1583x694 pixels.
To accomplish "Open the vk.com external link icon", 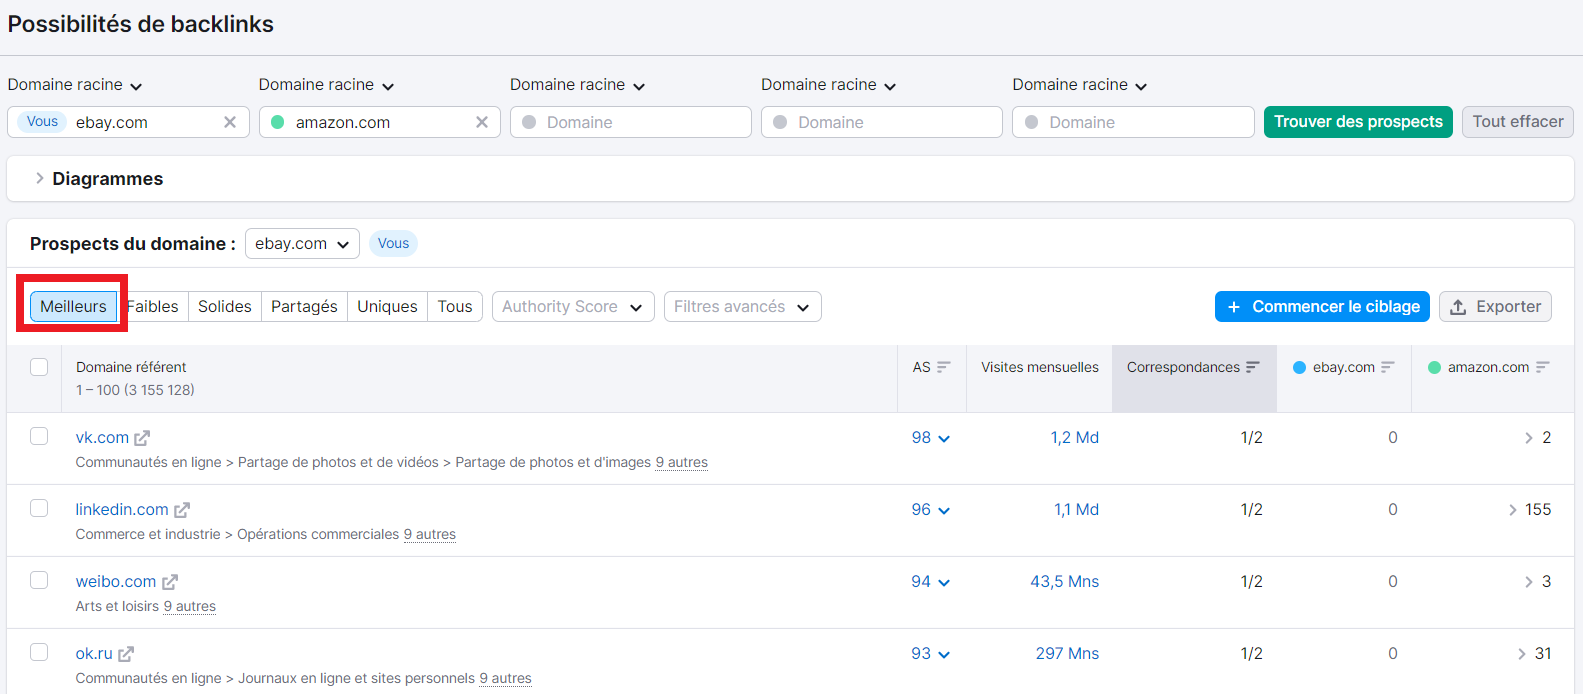I will pos(142,438).
